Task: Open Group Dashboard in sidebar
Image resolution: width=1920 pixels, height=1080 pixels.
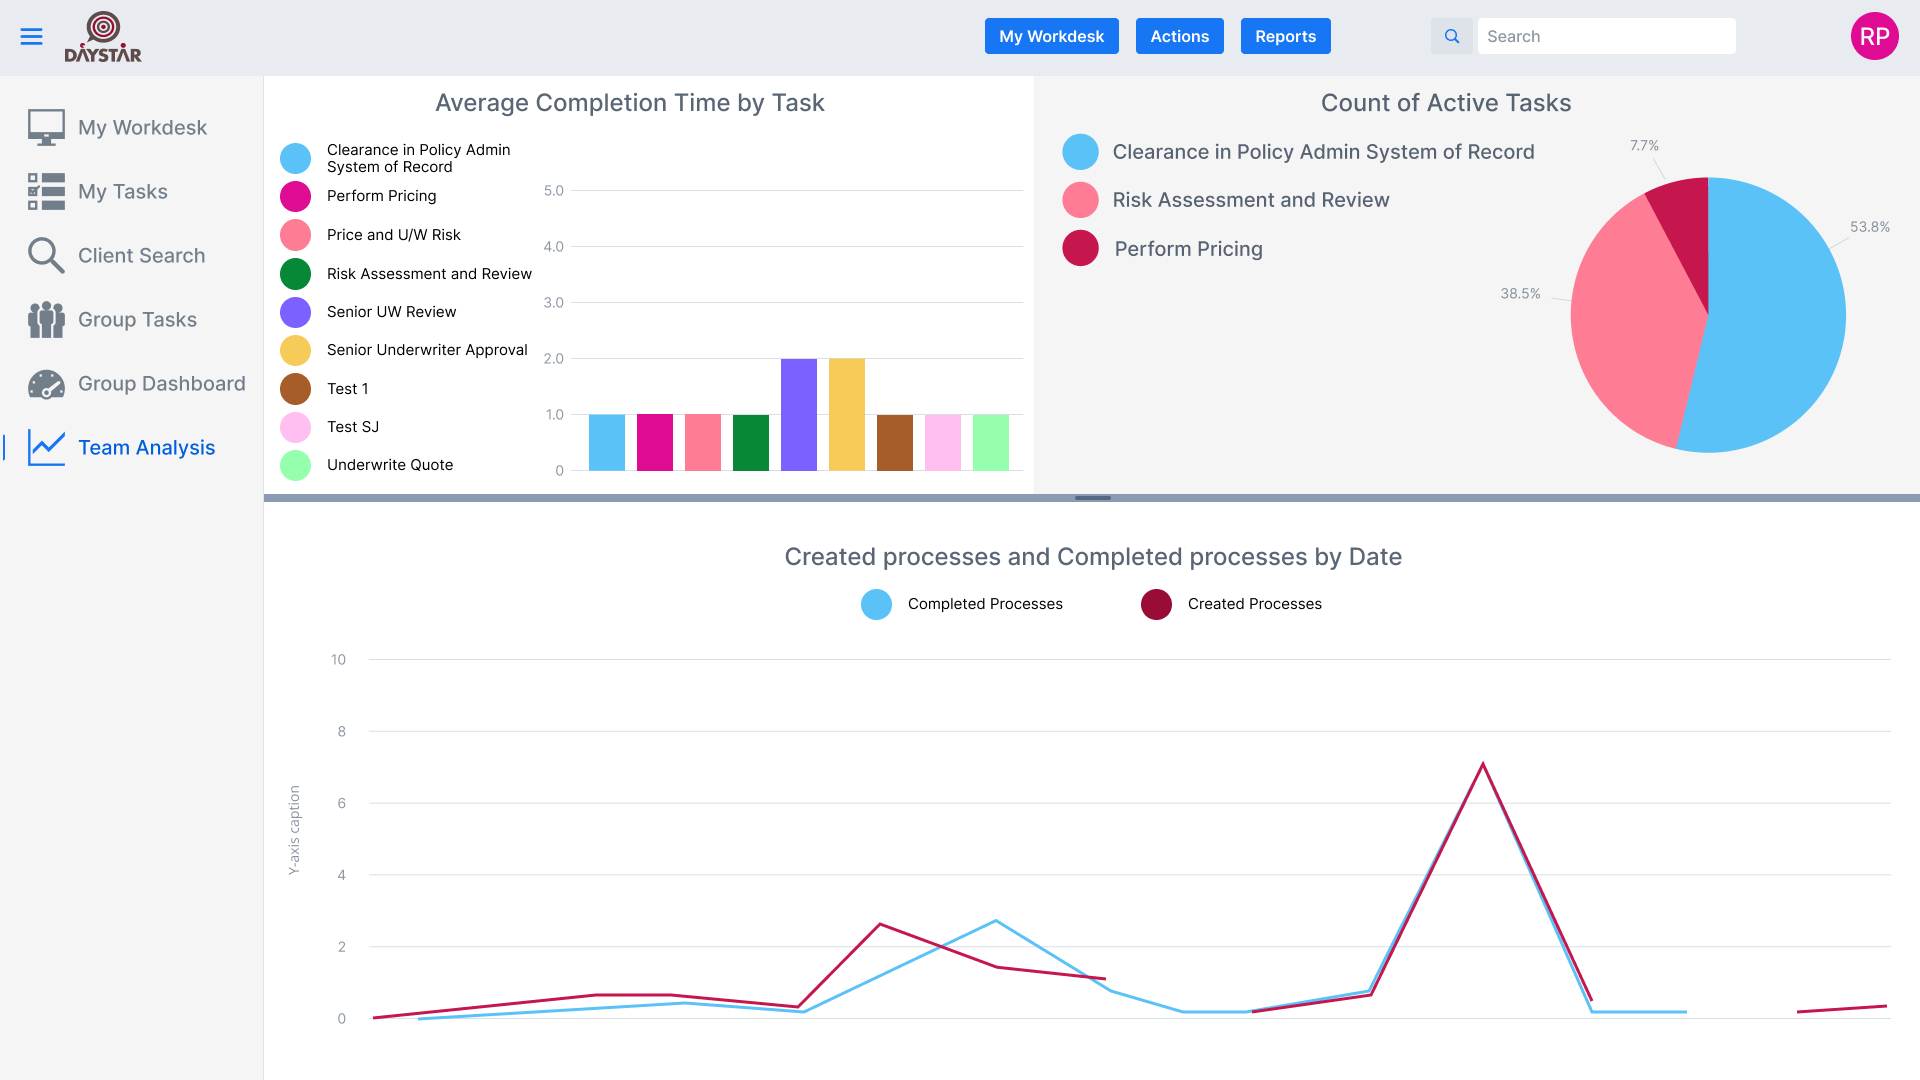Action: click(x=162, y=383)
